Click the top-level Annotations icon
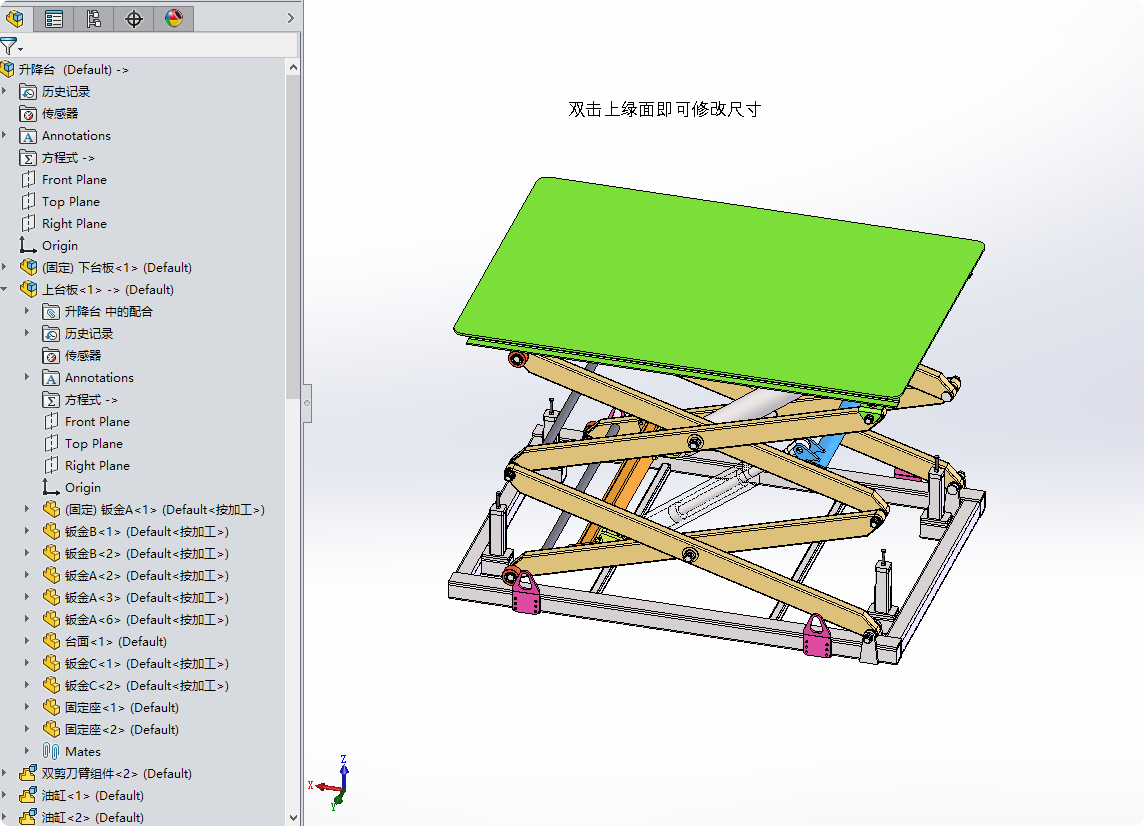This screenshot has height=826, width=1144. (x=28, y=136)
